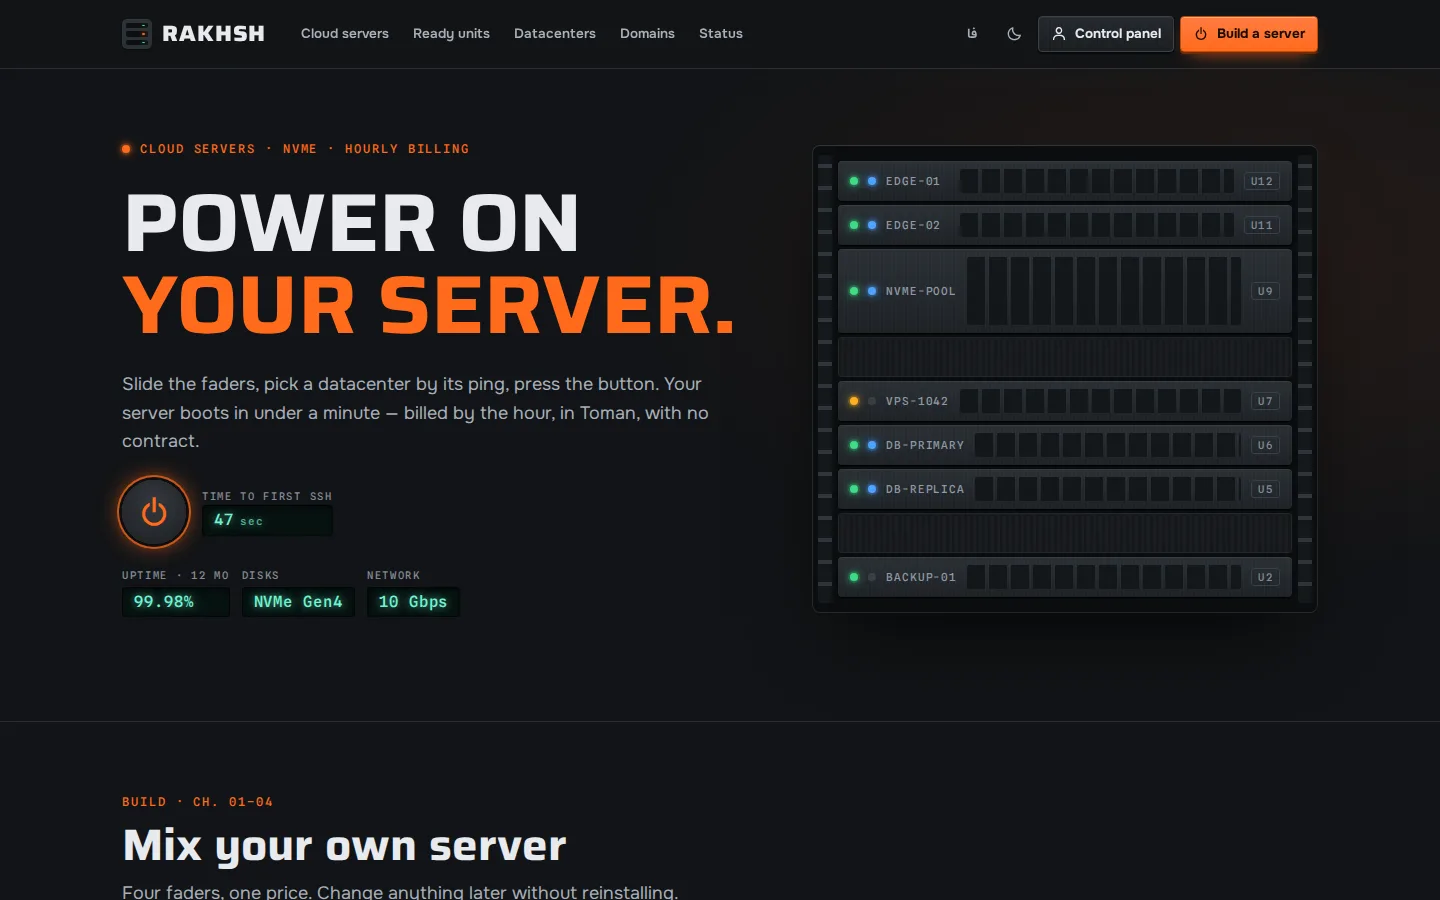
Task: Click the power icon in Build a server
Action: (1201, 34)
